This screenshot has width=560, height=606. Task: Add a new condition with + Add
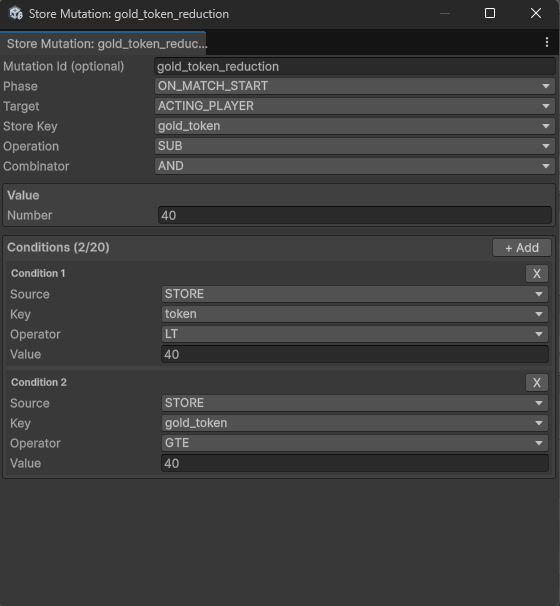coord(522,248)
